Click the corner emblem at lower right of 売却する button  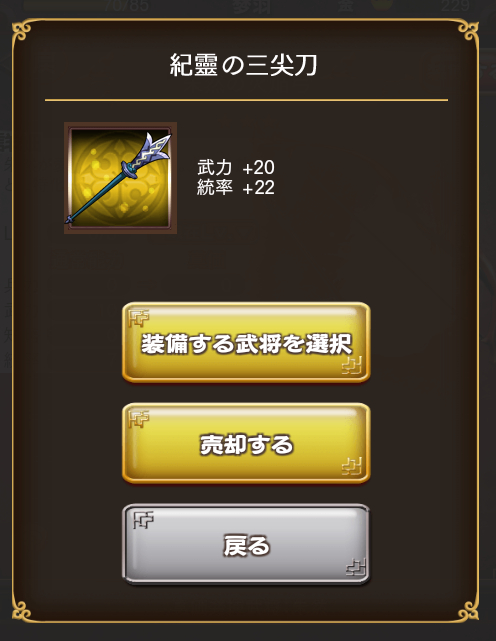352,467
